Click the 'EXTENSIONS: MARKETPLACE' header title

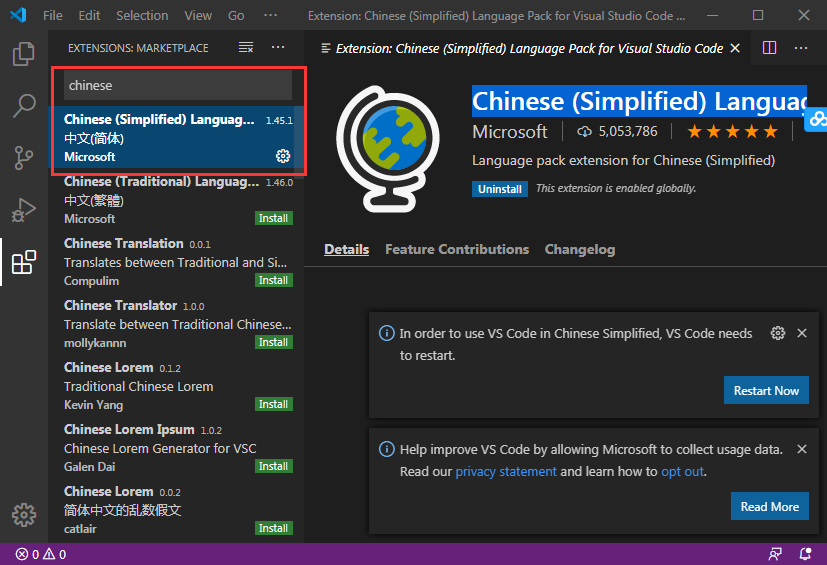click(x=138, y=48)
